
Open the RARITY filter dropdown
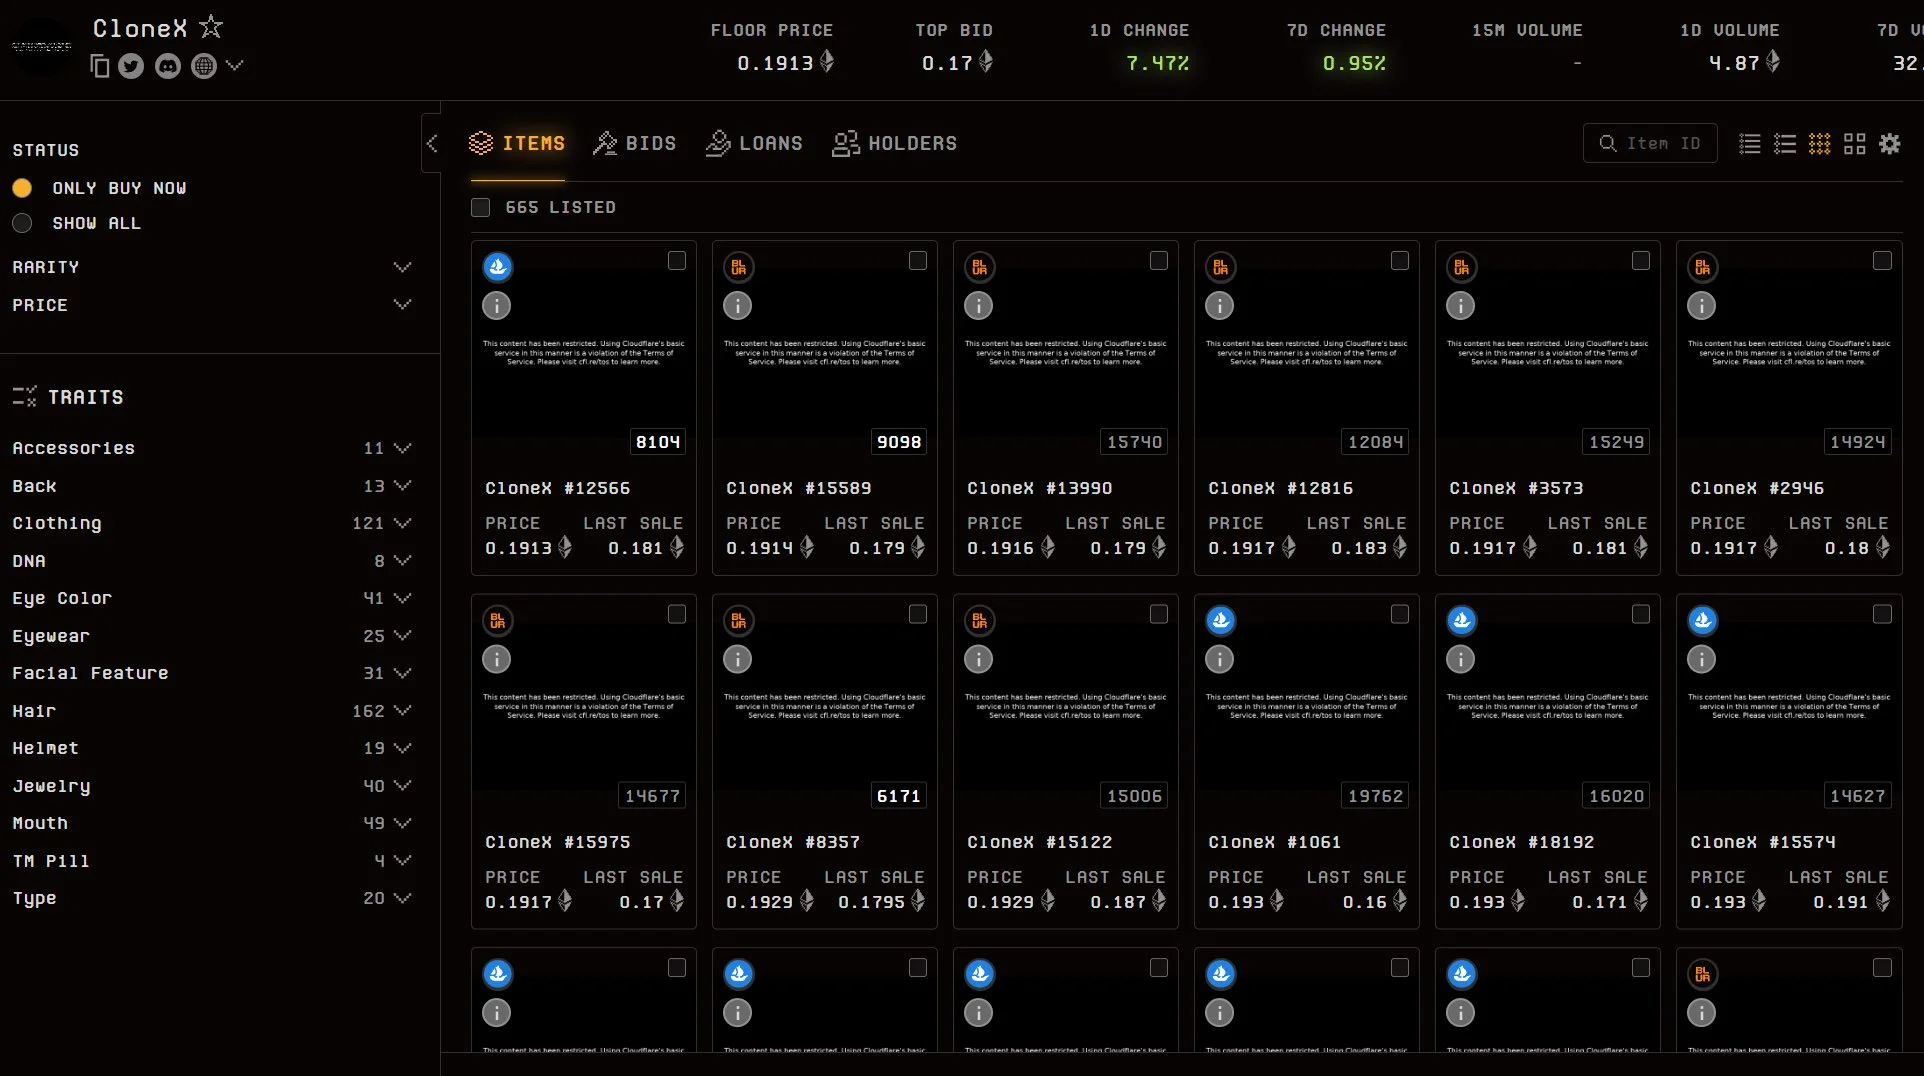403,267
